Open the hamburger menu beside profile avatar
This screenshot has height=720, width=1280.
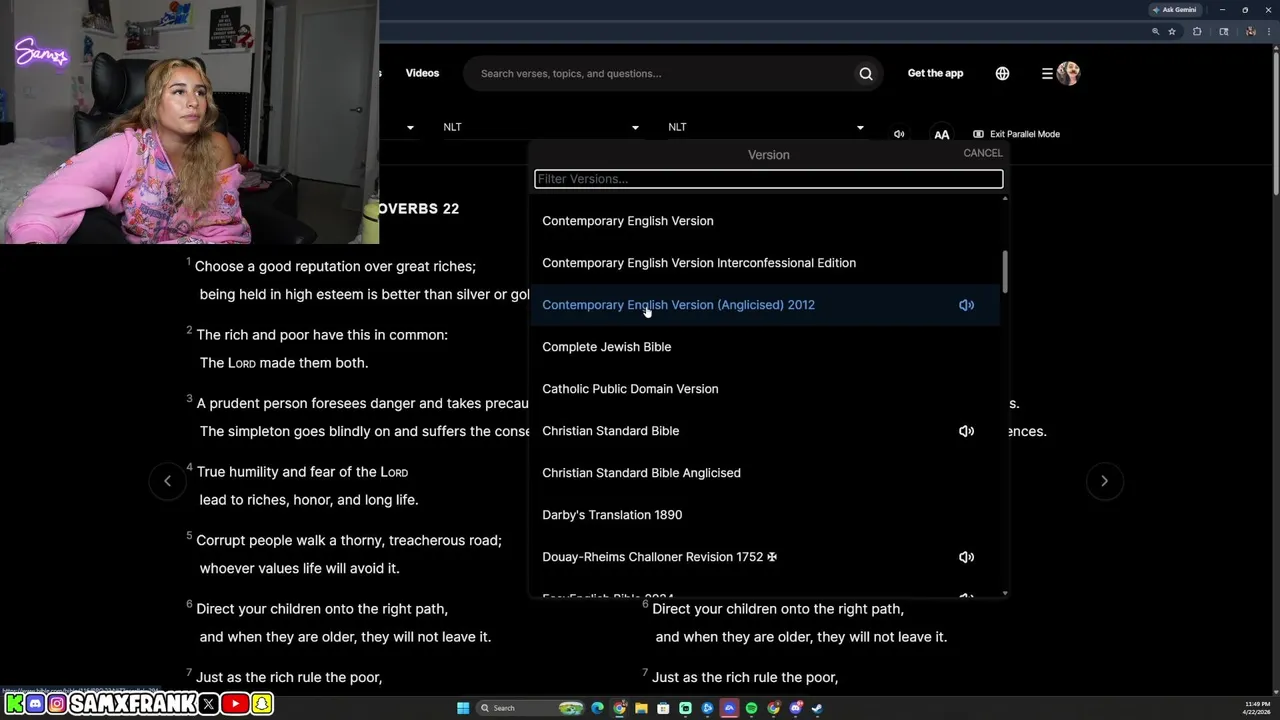tap(1047, 73)
